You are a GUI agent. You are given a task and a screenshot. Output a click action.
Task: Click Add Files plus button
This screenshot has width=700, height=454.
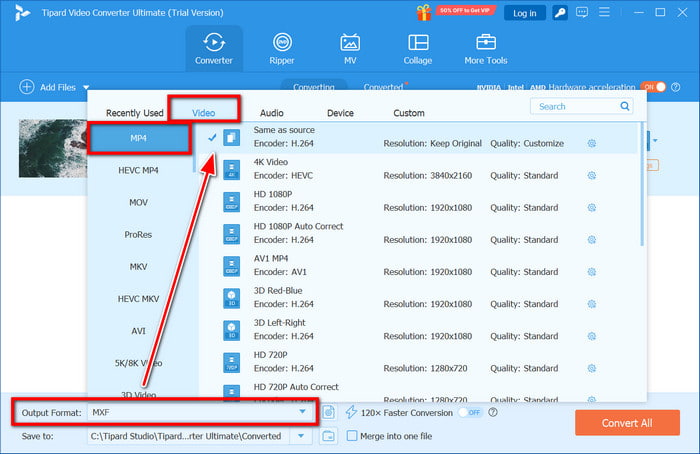(x=27, y=87)
